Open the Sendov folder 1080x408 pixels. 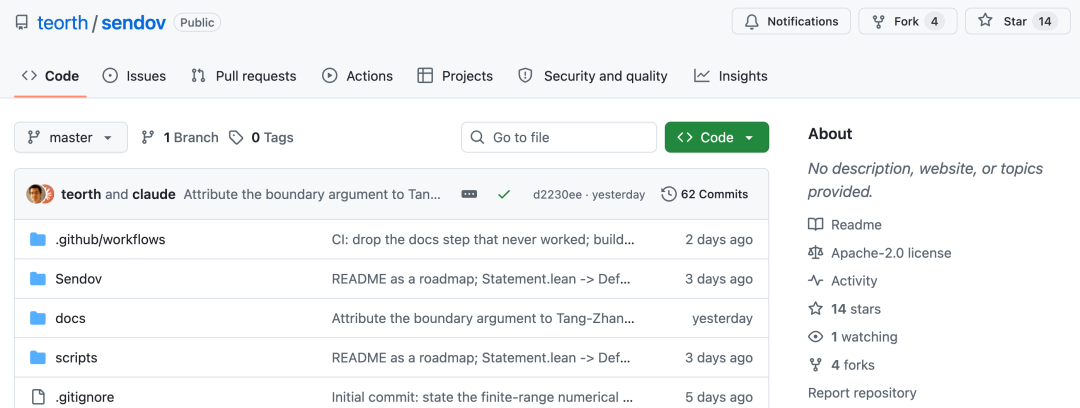click(79, 279)
